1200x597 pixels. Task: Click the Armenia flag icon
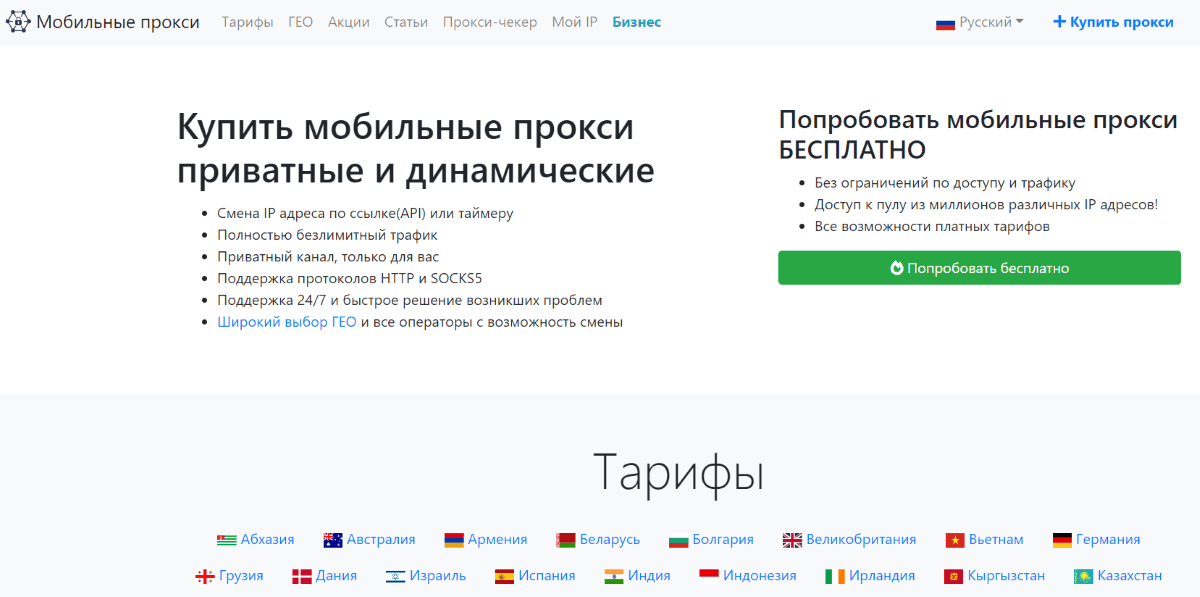tap(454, 540)
